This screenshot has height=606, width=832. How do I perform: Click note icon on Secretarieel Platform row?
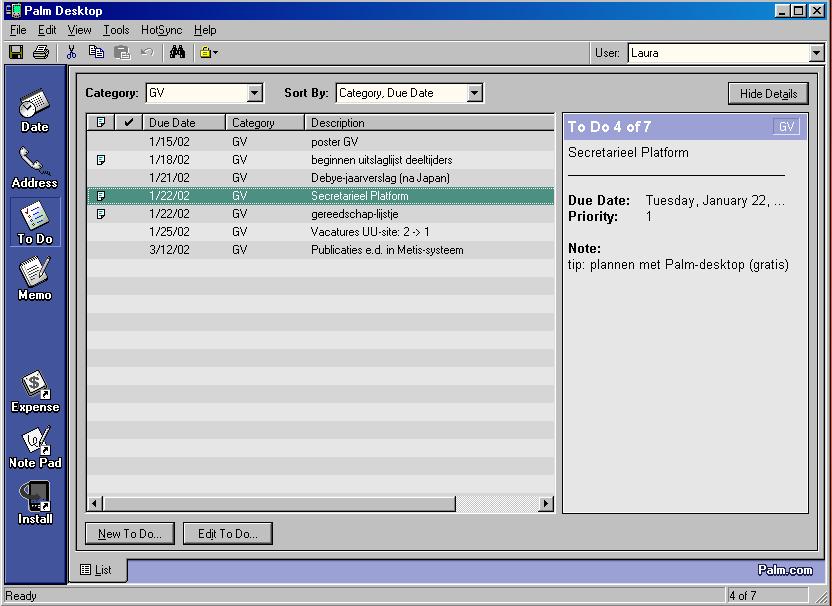pos(101,196)
